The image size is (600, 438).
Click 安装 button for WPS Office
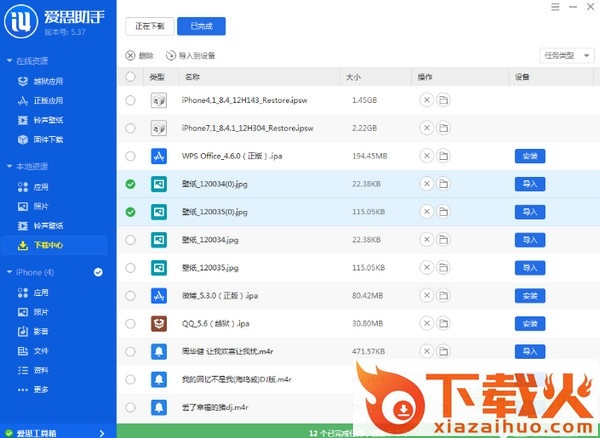click(529, 156)
